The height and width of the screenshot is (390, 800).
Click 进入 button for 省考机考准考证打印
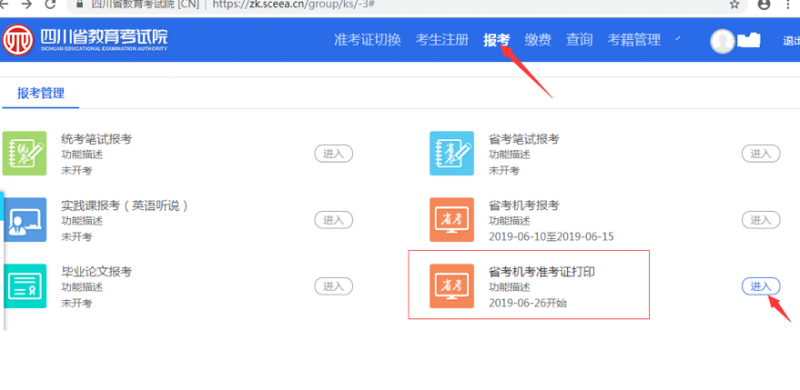761,286
